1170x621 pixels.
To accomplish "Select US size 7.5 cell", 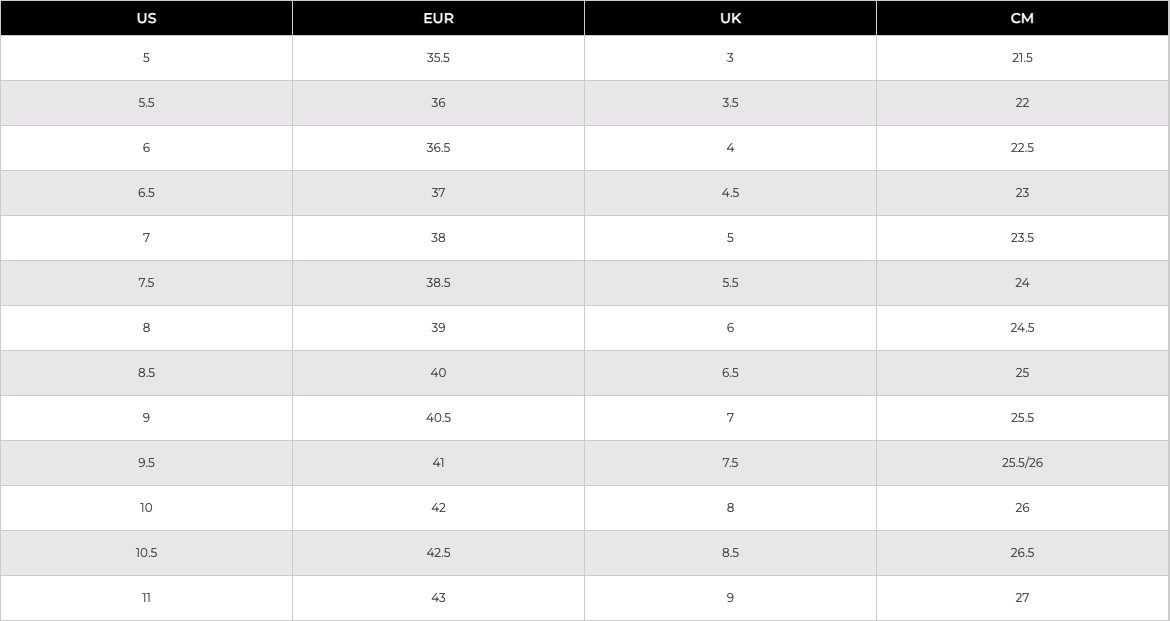I will [146, 283].
